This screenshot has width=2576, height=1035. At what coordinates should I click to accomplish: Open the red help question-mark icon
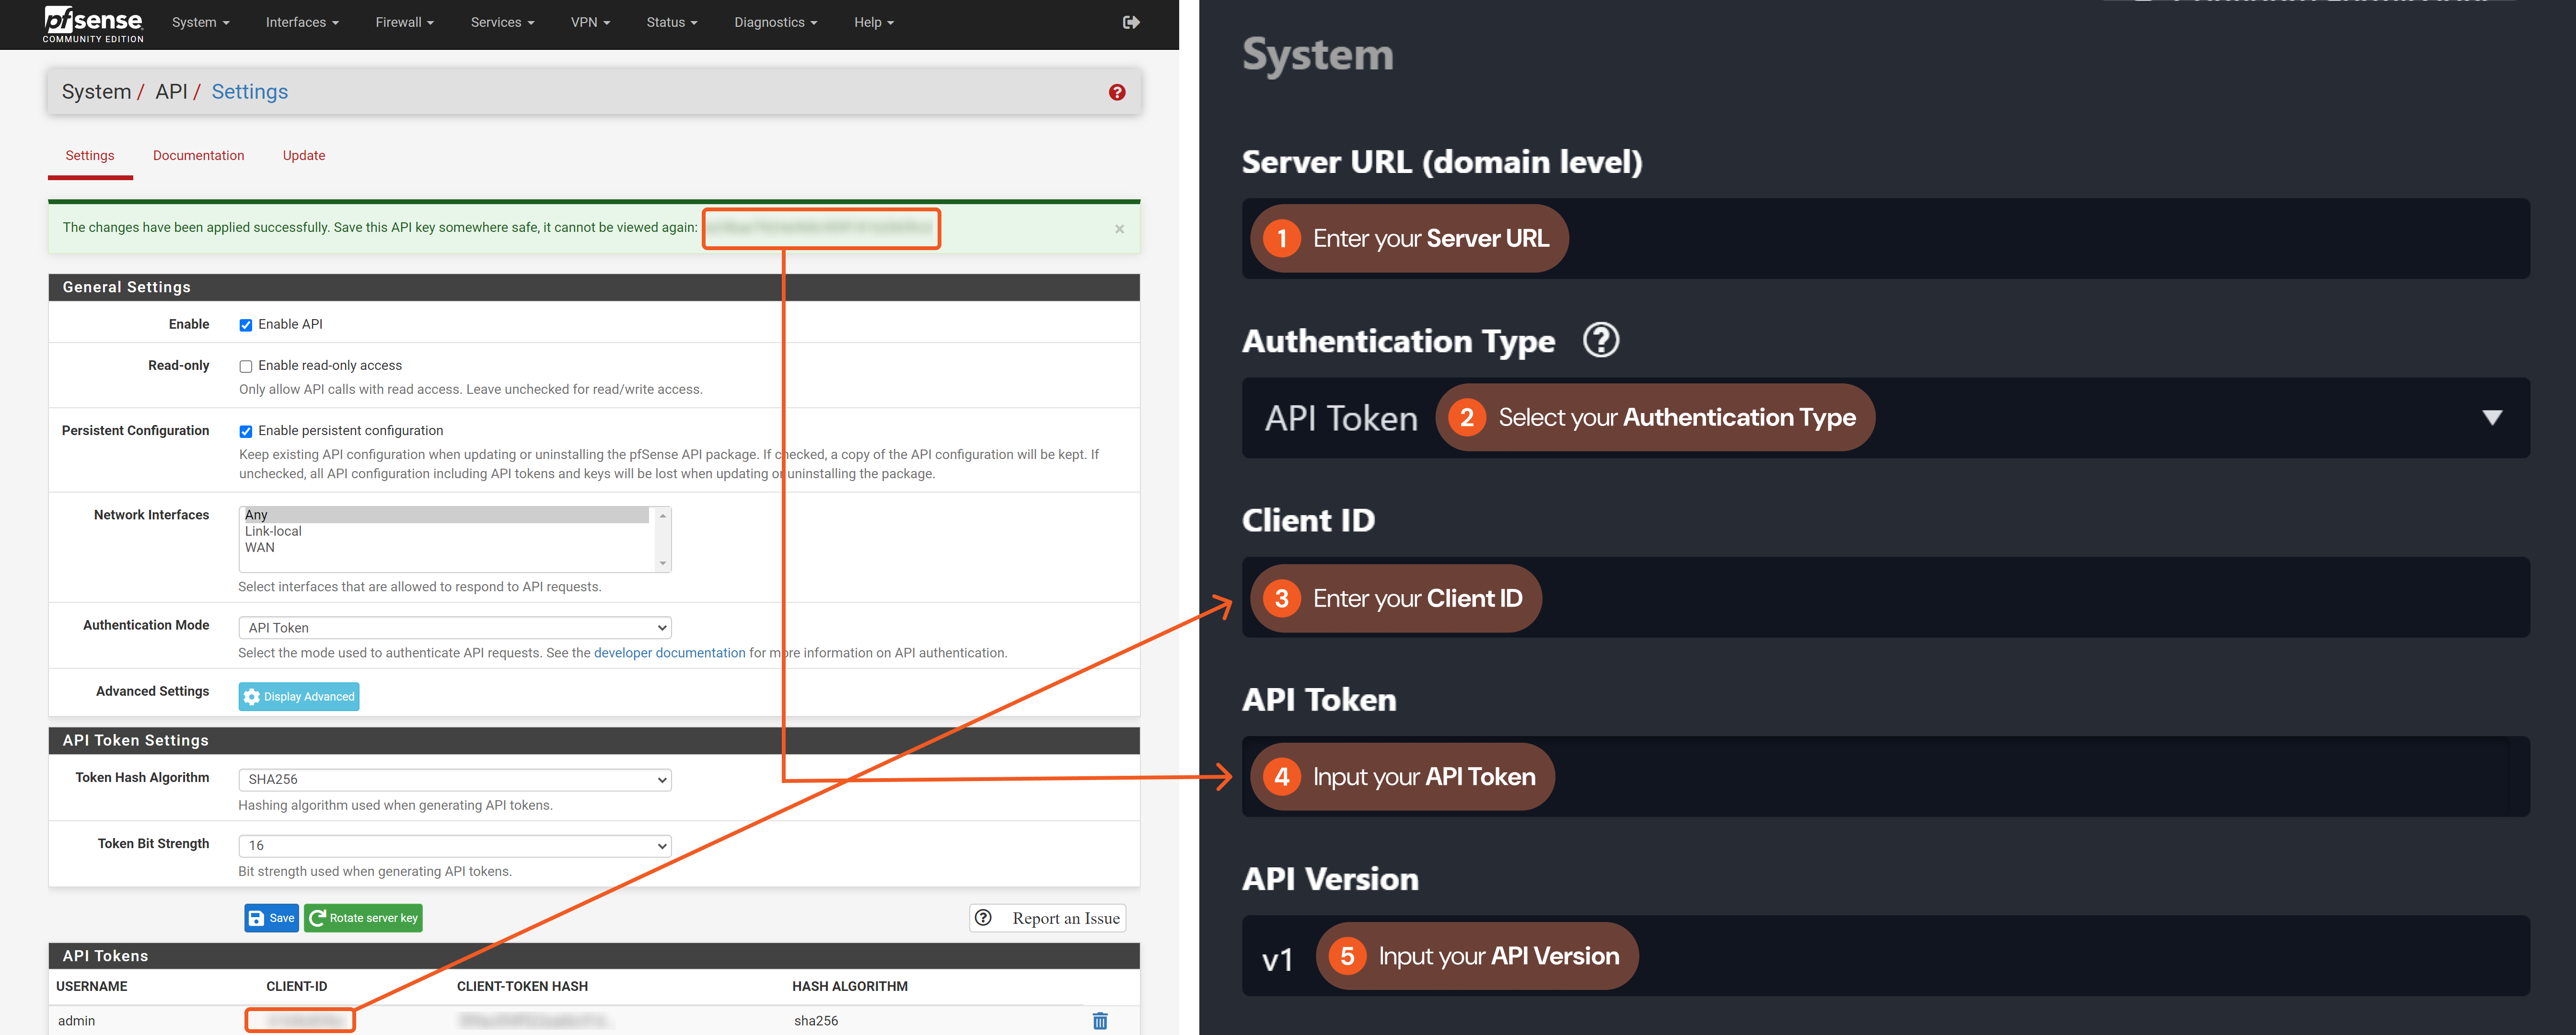(x=1117, y=92)
